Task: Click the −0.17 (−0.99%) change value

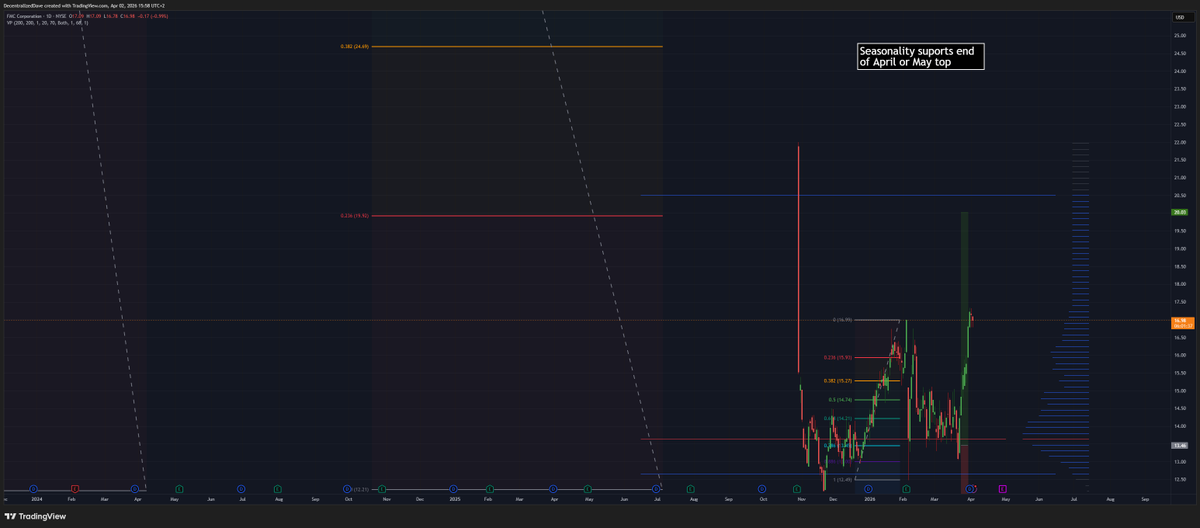Action: coord(152,15)
